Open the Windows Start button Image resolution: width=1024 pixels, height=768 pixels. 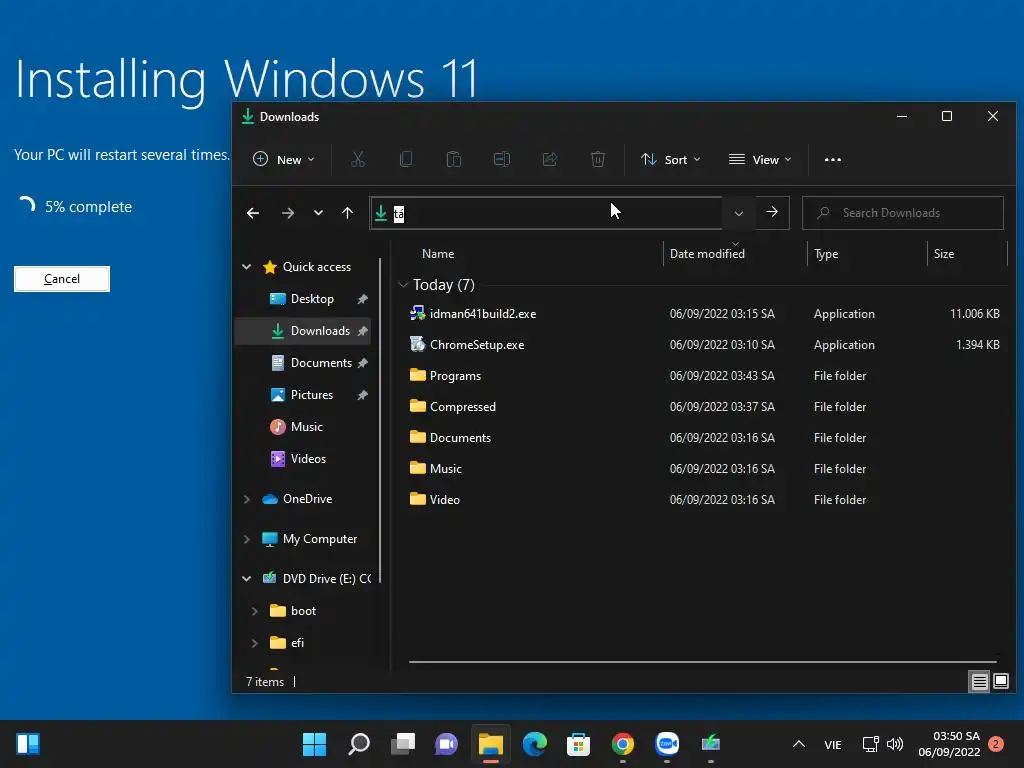[x=314, y=744]
